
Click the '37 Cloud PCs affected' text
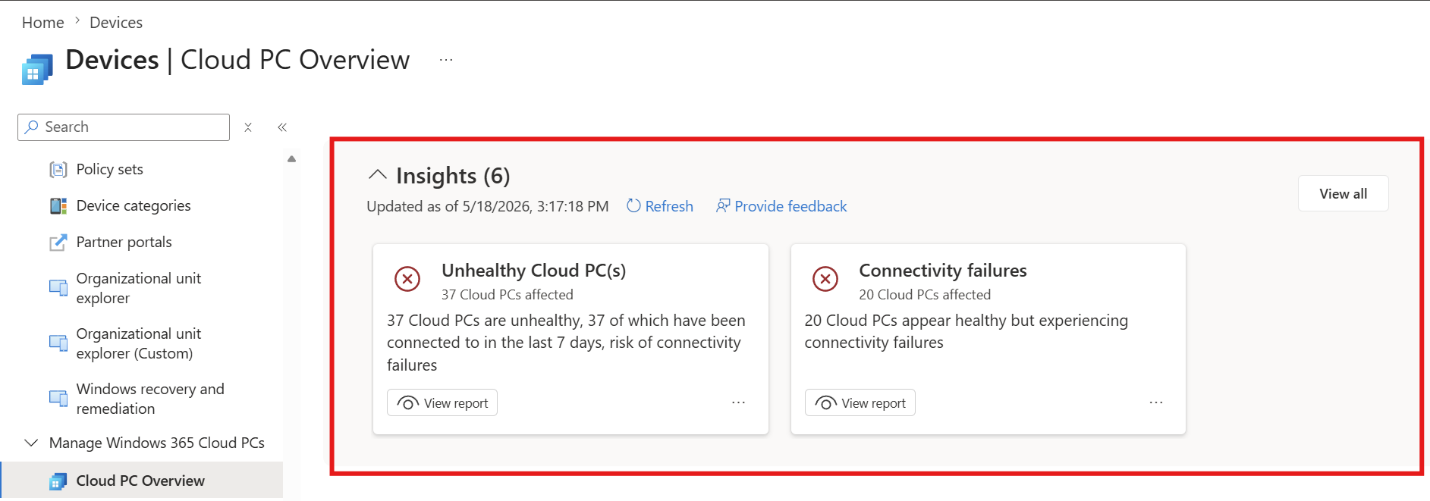click(x=508, y=295)
